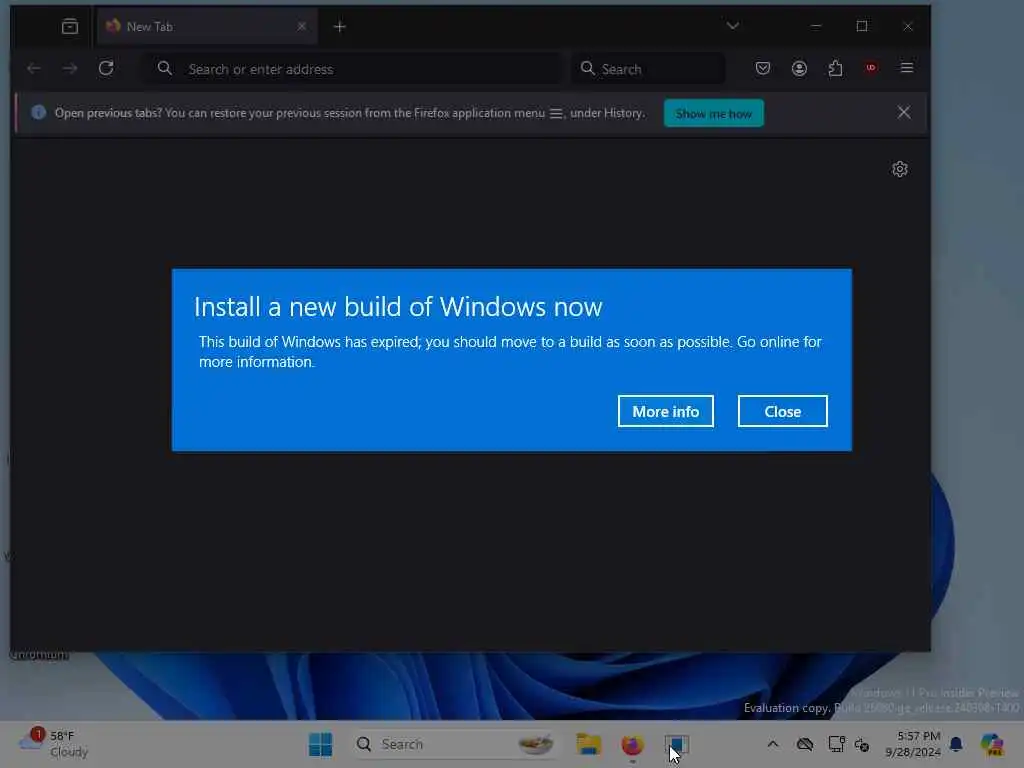
Task: Click the tray icon left of clock
Action: (x=862, y=744)
